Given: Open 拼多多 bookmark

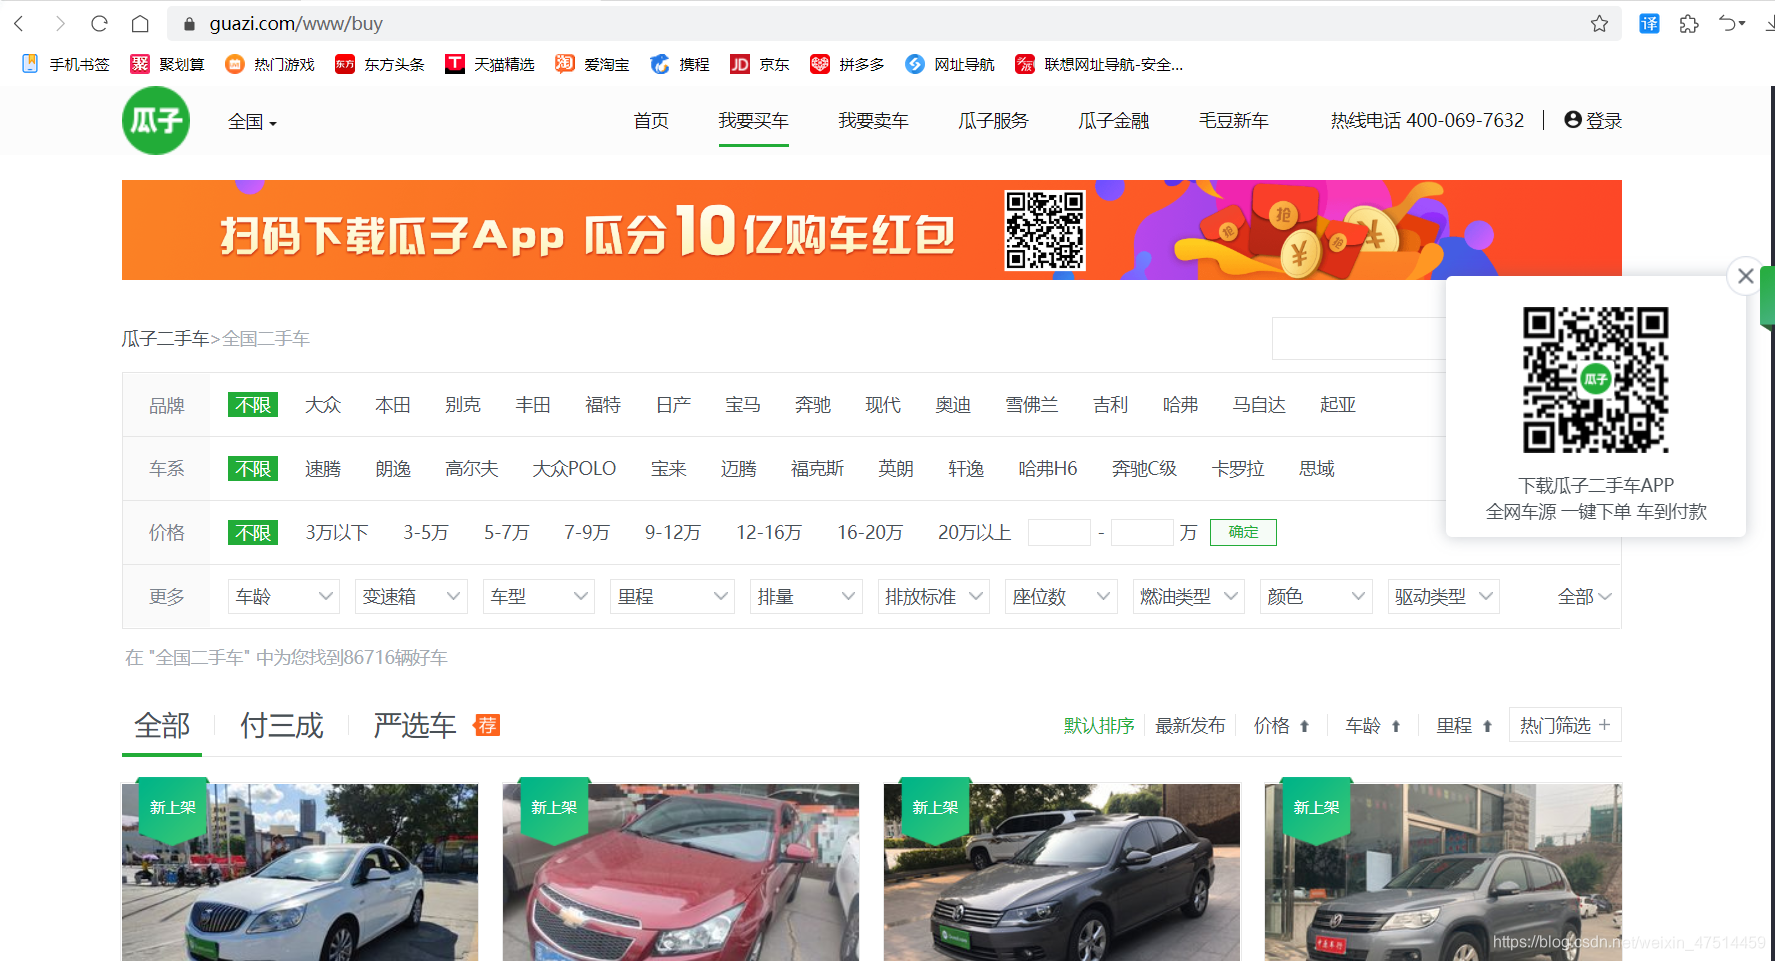Looking at the screenshot, I should pos(848,64).
